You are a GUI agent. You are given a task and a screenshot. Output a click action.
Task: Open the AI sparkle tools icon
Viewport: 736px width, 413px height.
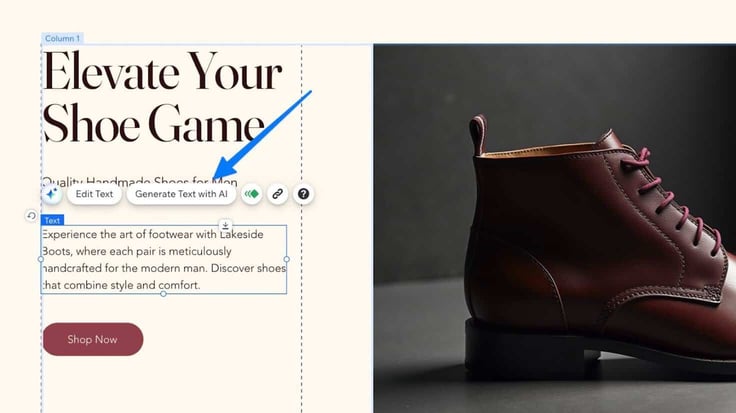(52, 194)
